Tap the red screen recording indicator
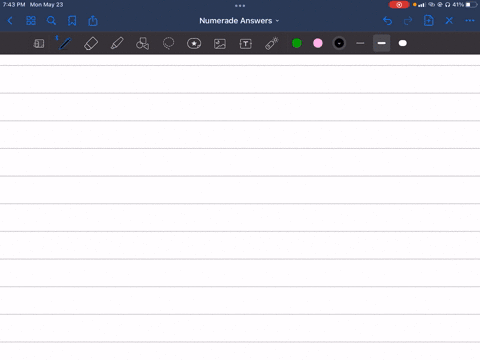This screenshot has height=360, width=480. pyautogui.click(x=399, y=5)
